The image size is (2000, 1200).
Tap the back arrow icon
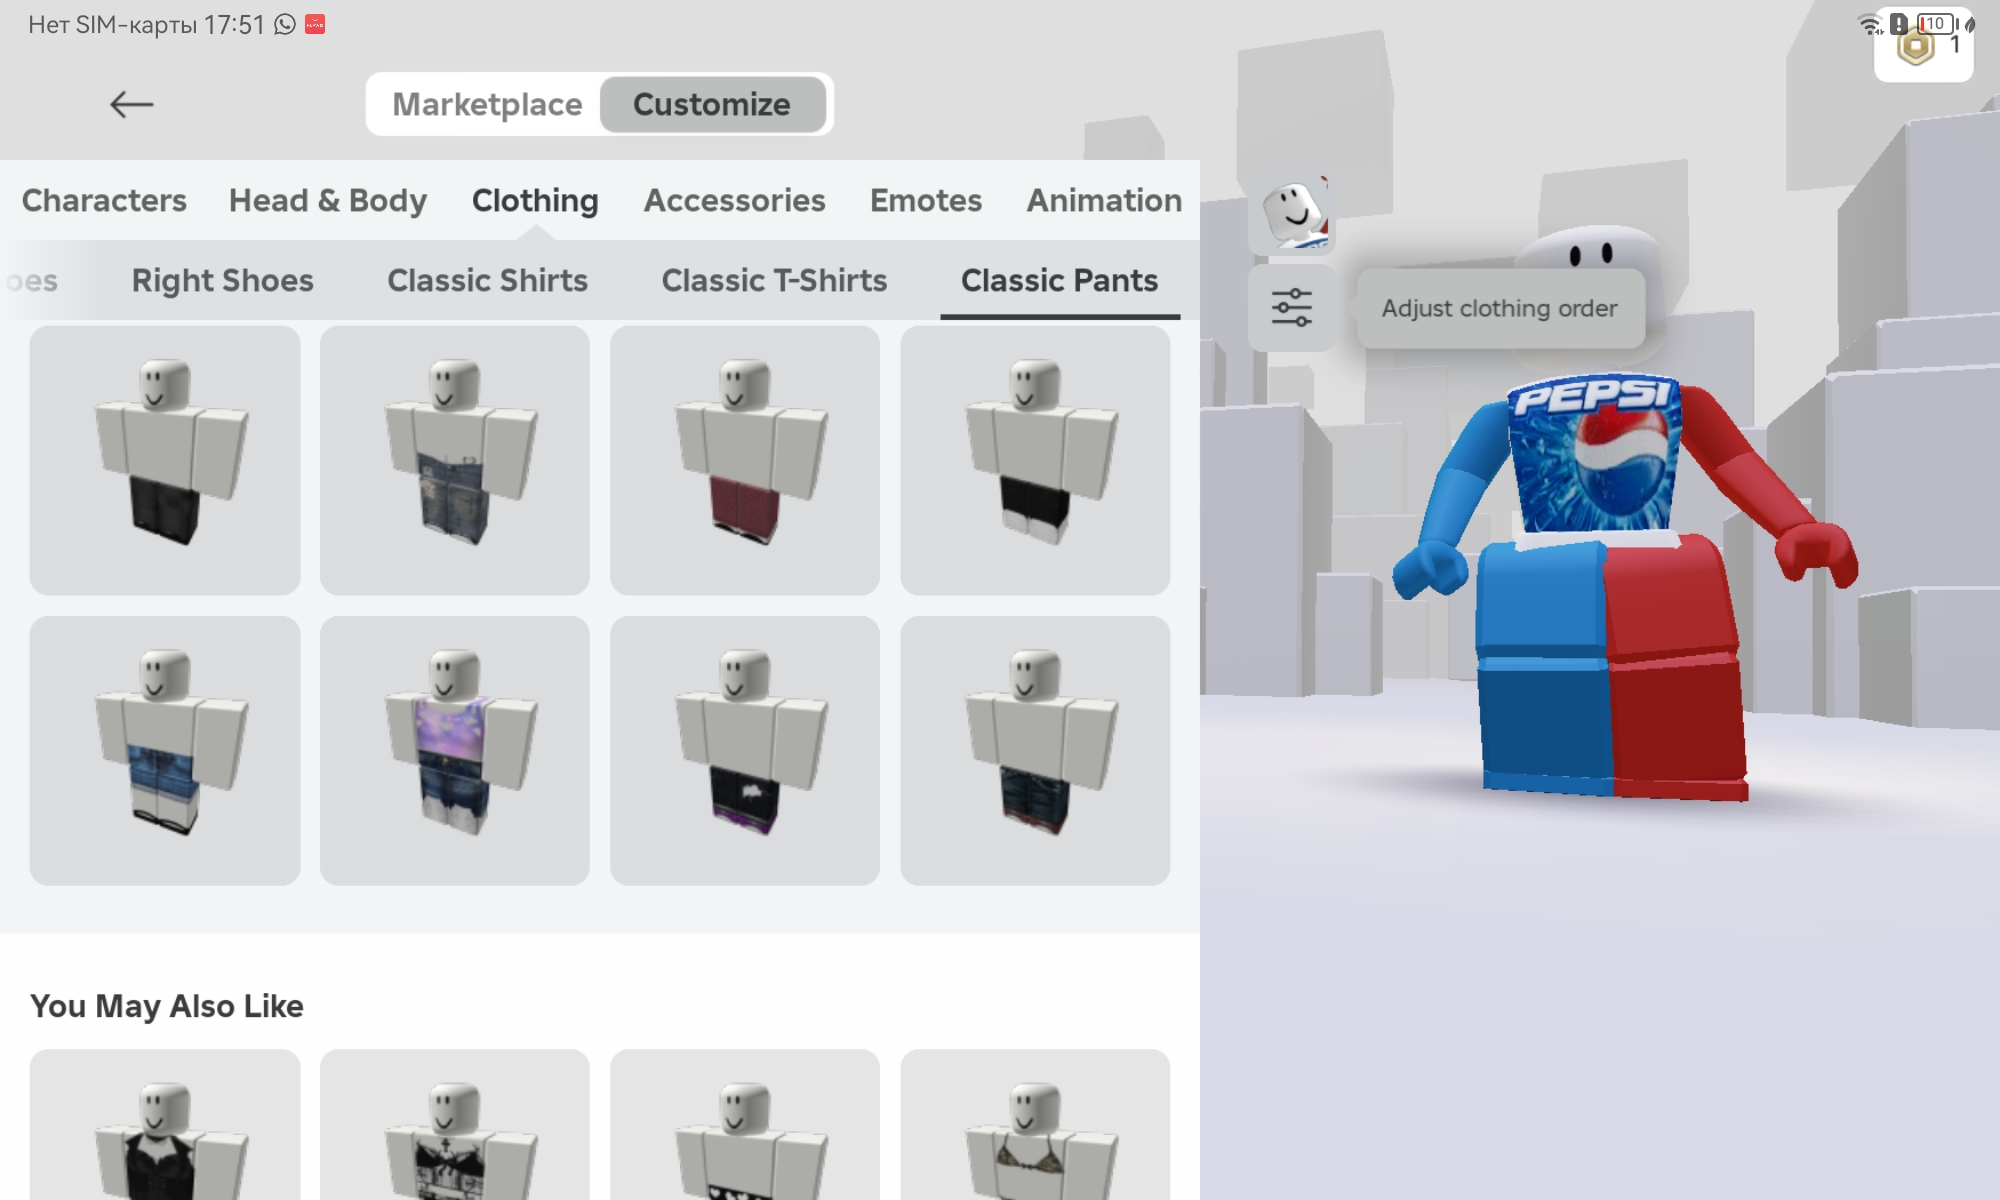[131, 104]
